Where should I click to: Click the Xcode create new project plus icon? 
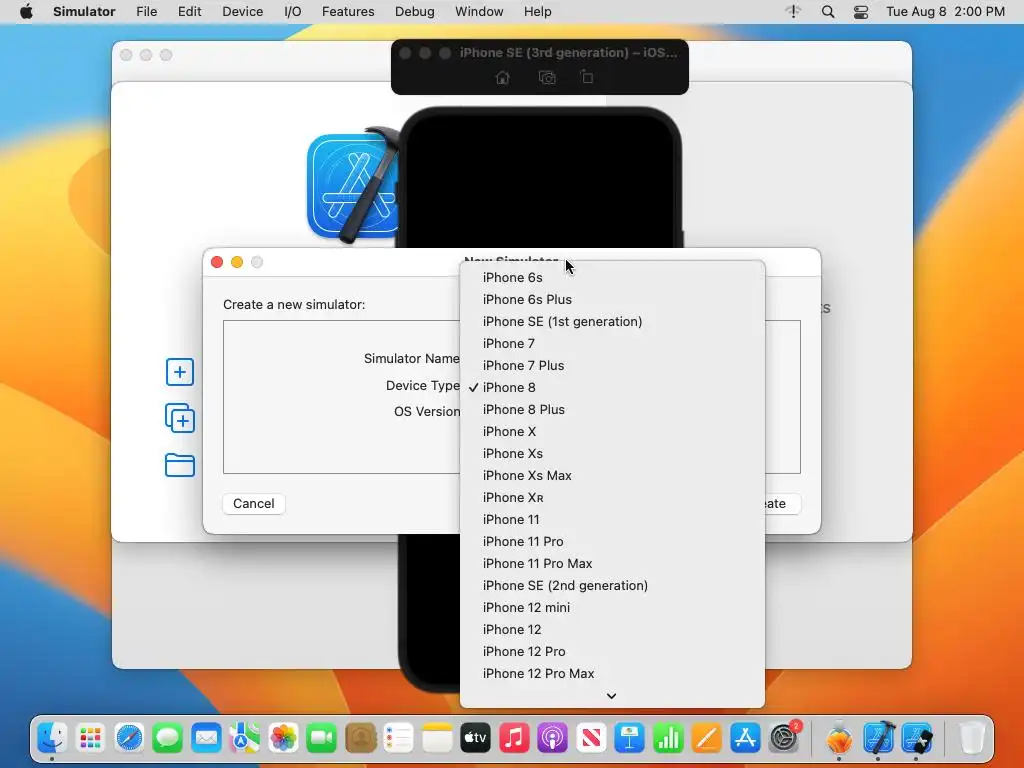click(x=180, y=372)
